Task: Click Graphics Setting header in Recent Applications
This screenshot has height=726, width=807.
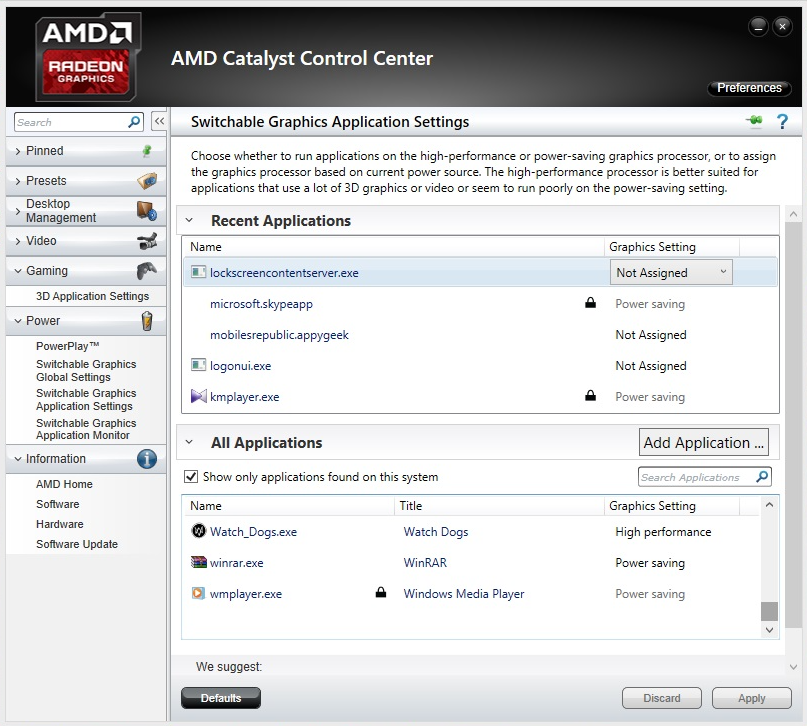Action: (x=671, y=247)
